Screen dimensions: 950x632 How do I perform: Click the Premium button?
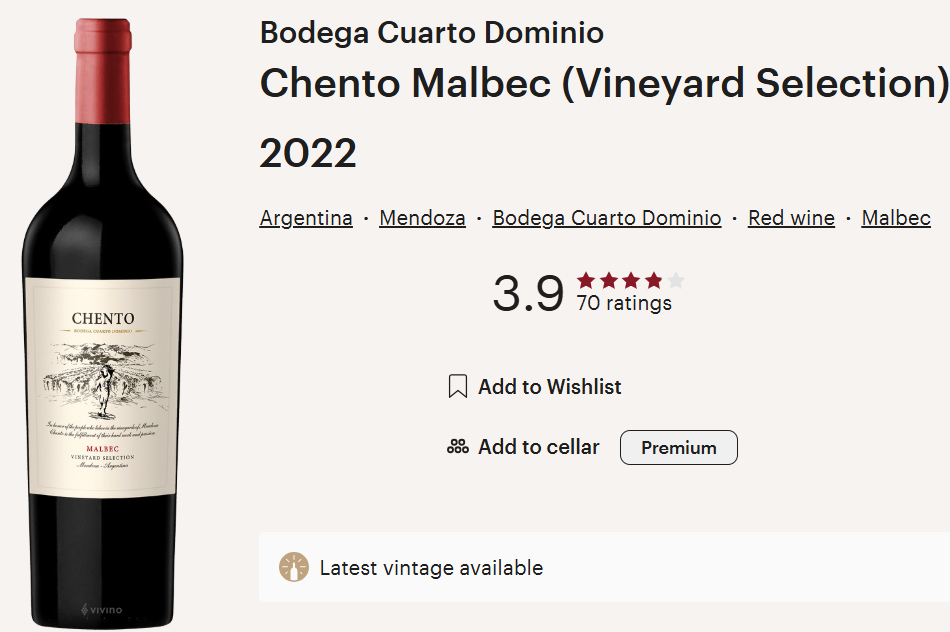click(x=678, y=447)
